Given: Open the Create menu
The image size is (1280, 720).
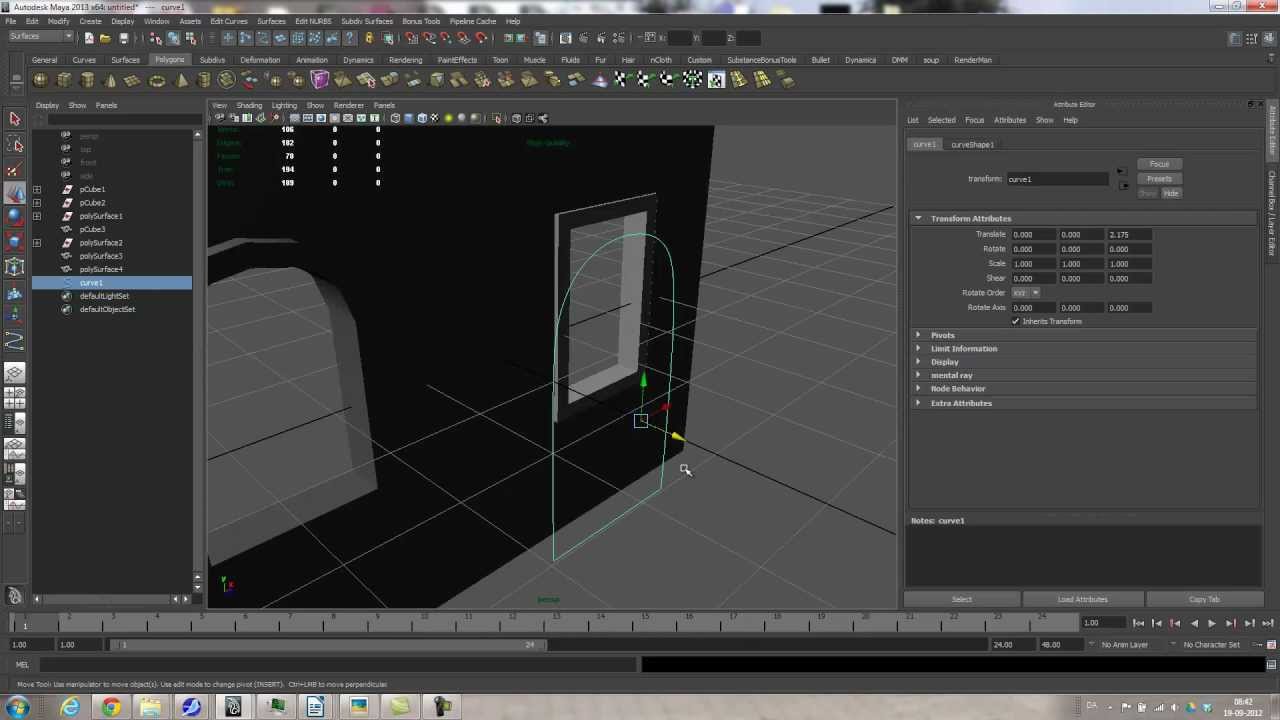Looking at the screenshot, I should tap(90, 21).
